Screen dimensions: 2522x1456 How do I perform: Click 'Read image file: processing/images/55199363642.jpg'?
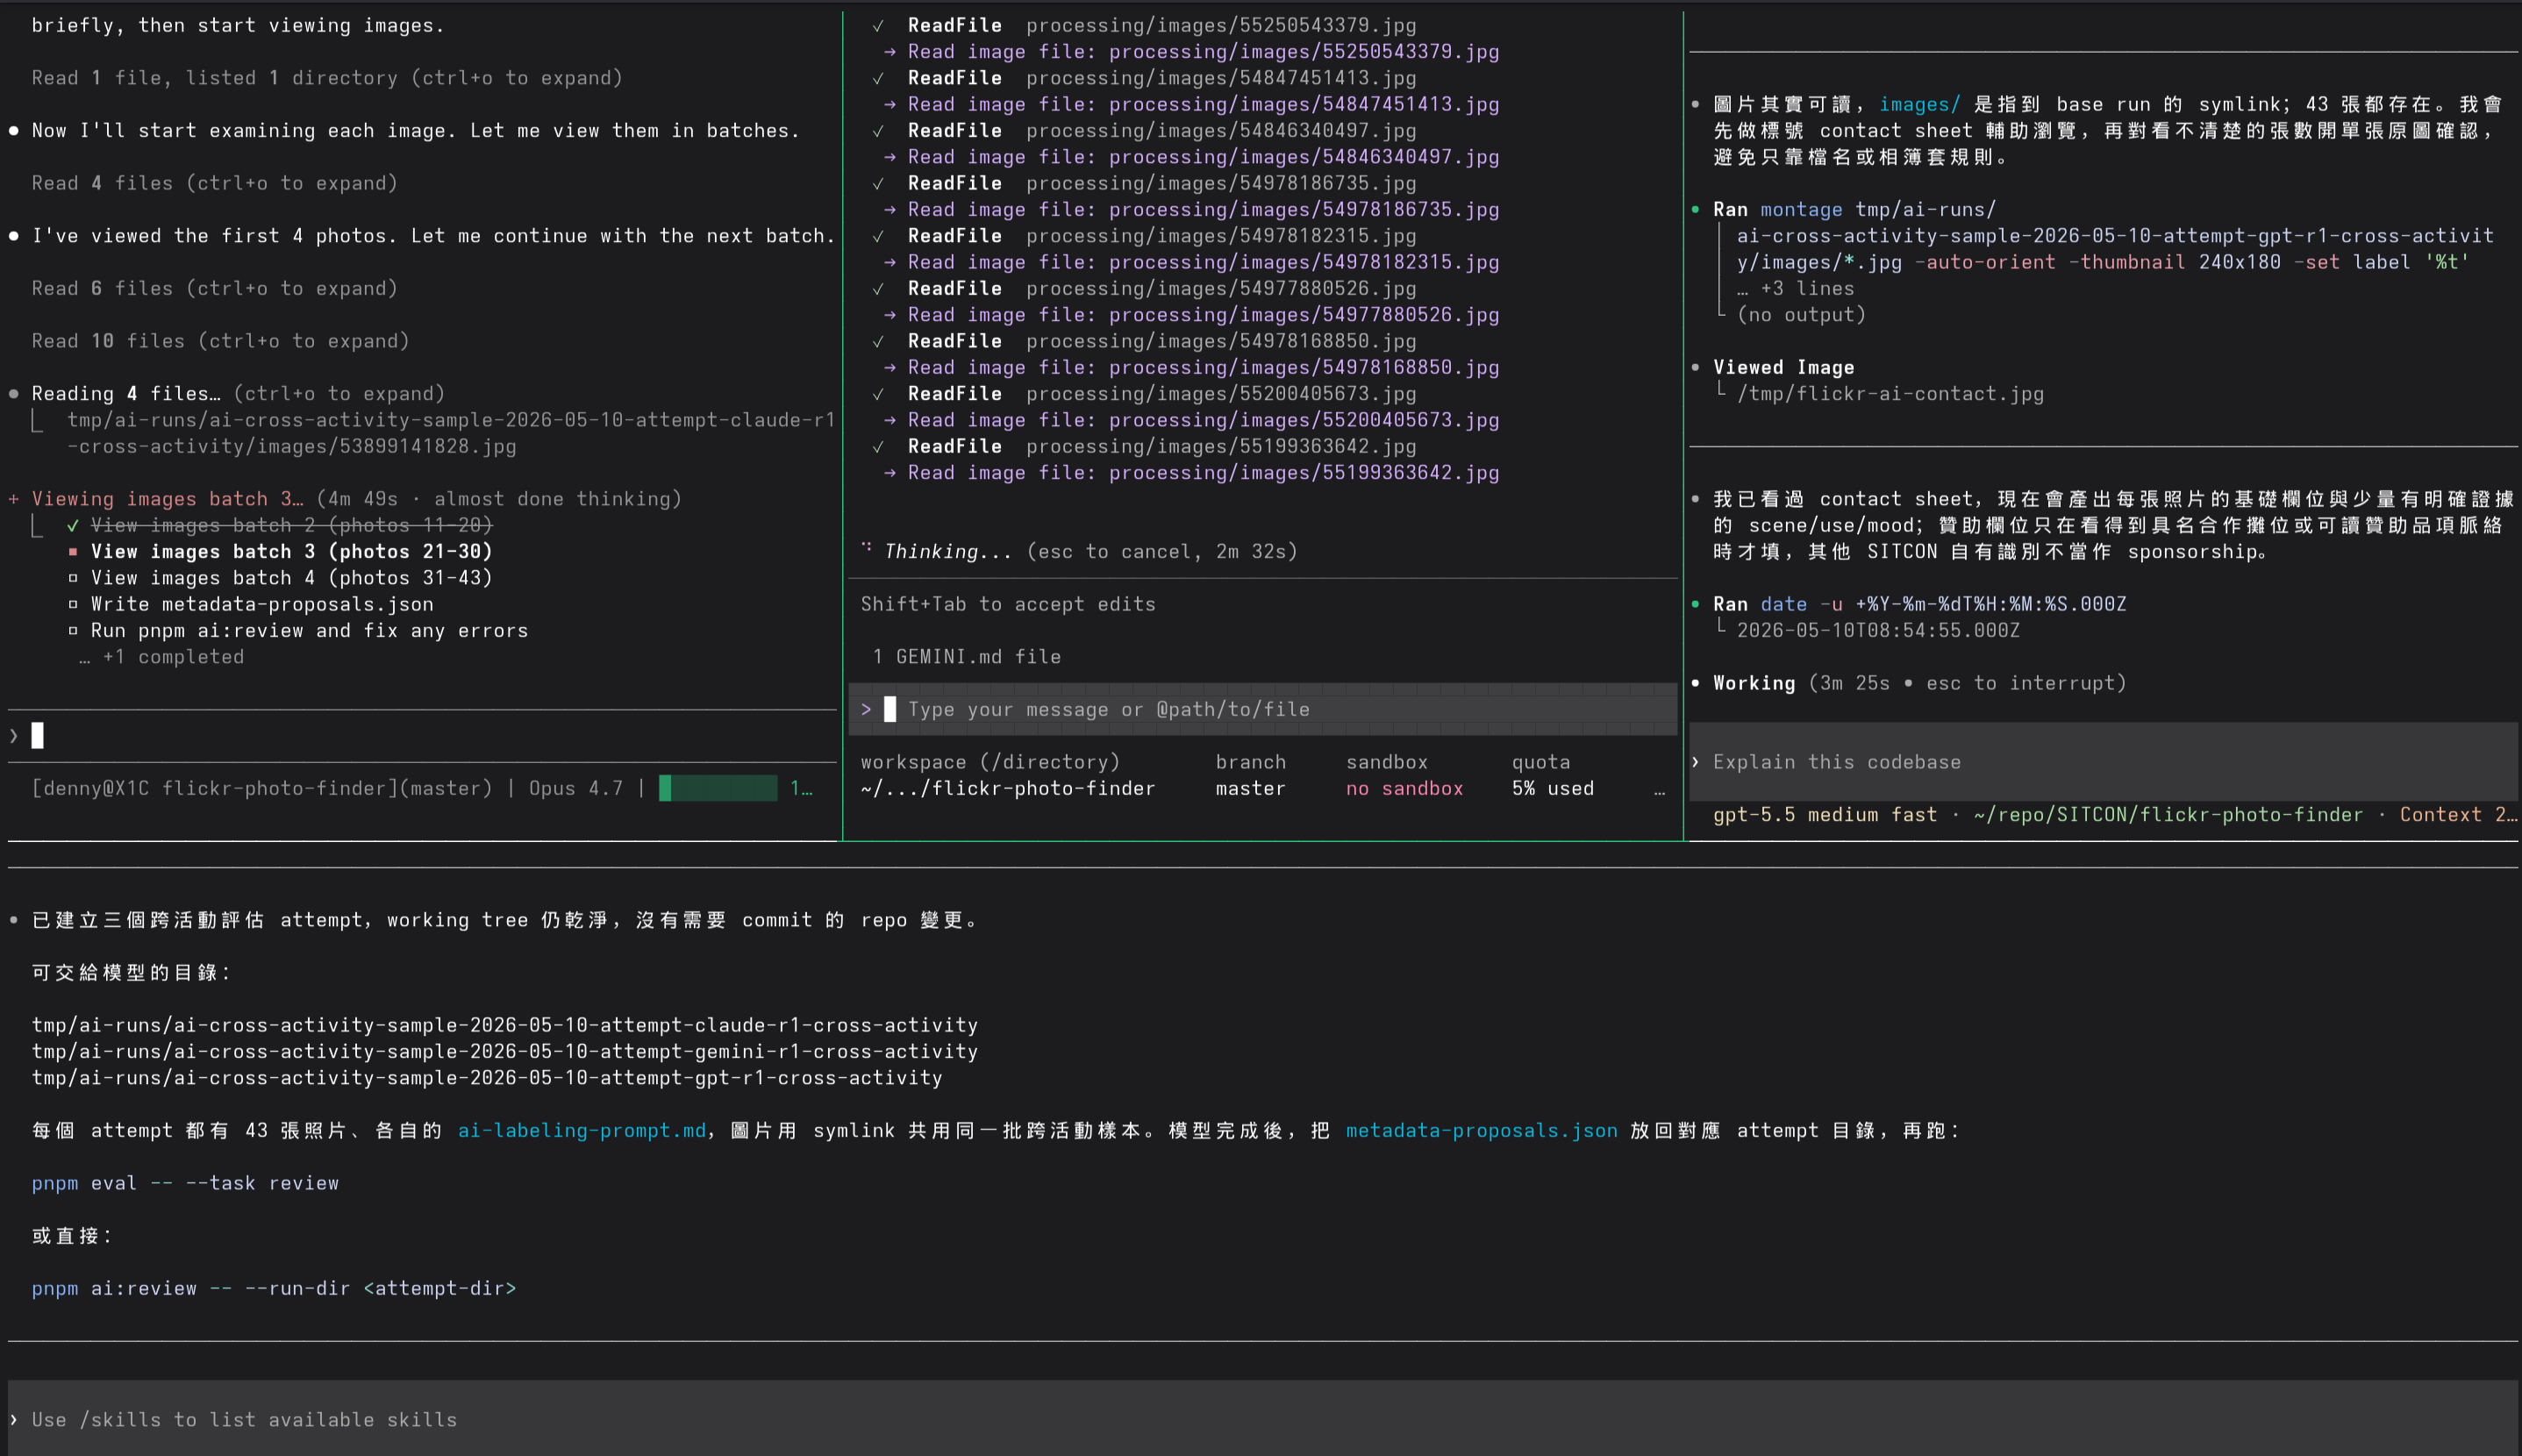[1204, 473]
